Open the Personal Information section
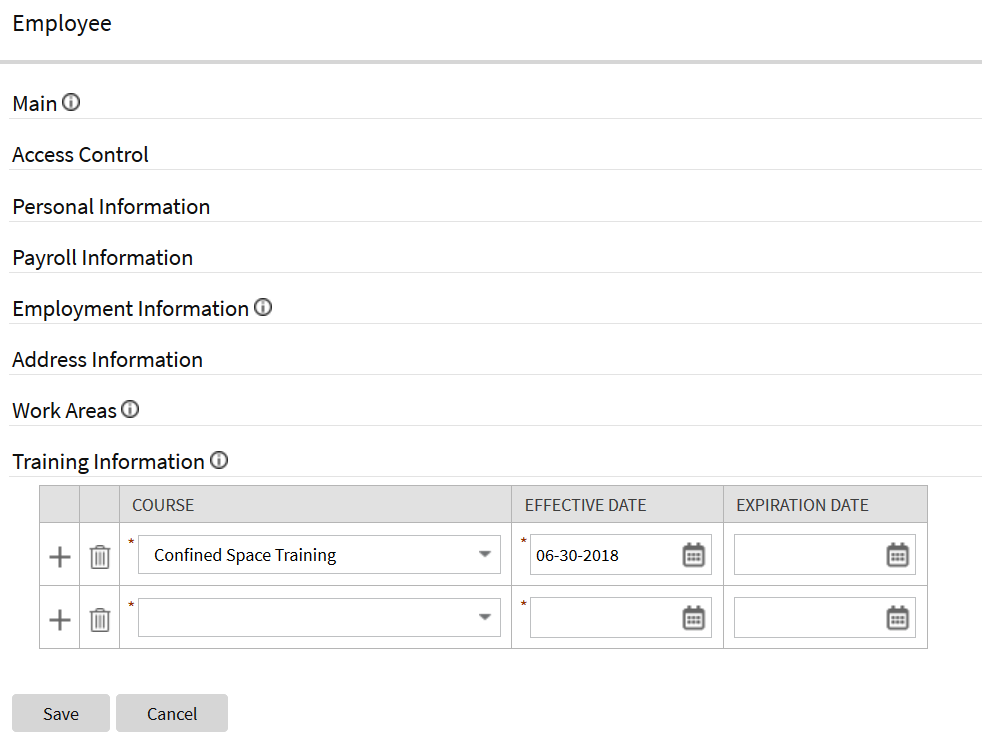The height and width of the screenshot is (754, 982). tap(110, 206)
